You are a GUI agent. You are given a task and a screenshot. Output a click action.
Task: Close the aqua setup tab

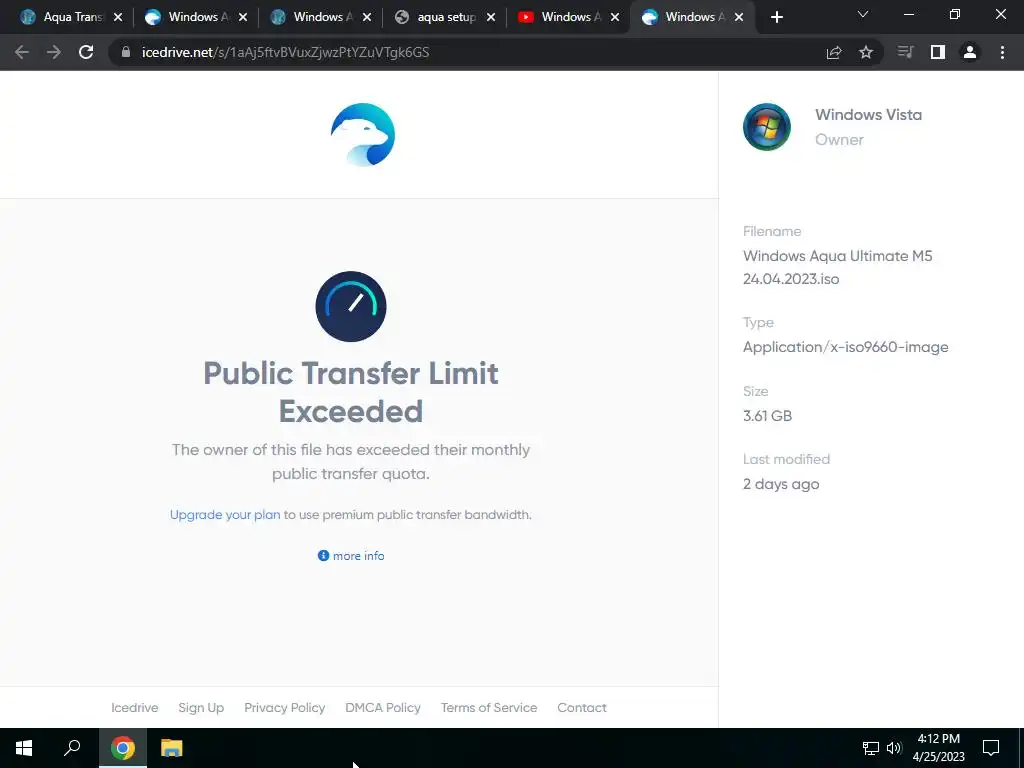tap(491, 17)
